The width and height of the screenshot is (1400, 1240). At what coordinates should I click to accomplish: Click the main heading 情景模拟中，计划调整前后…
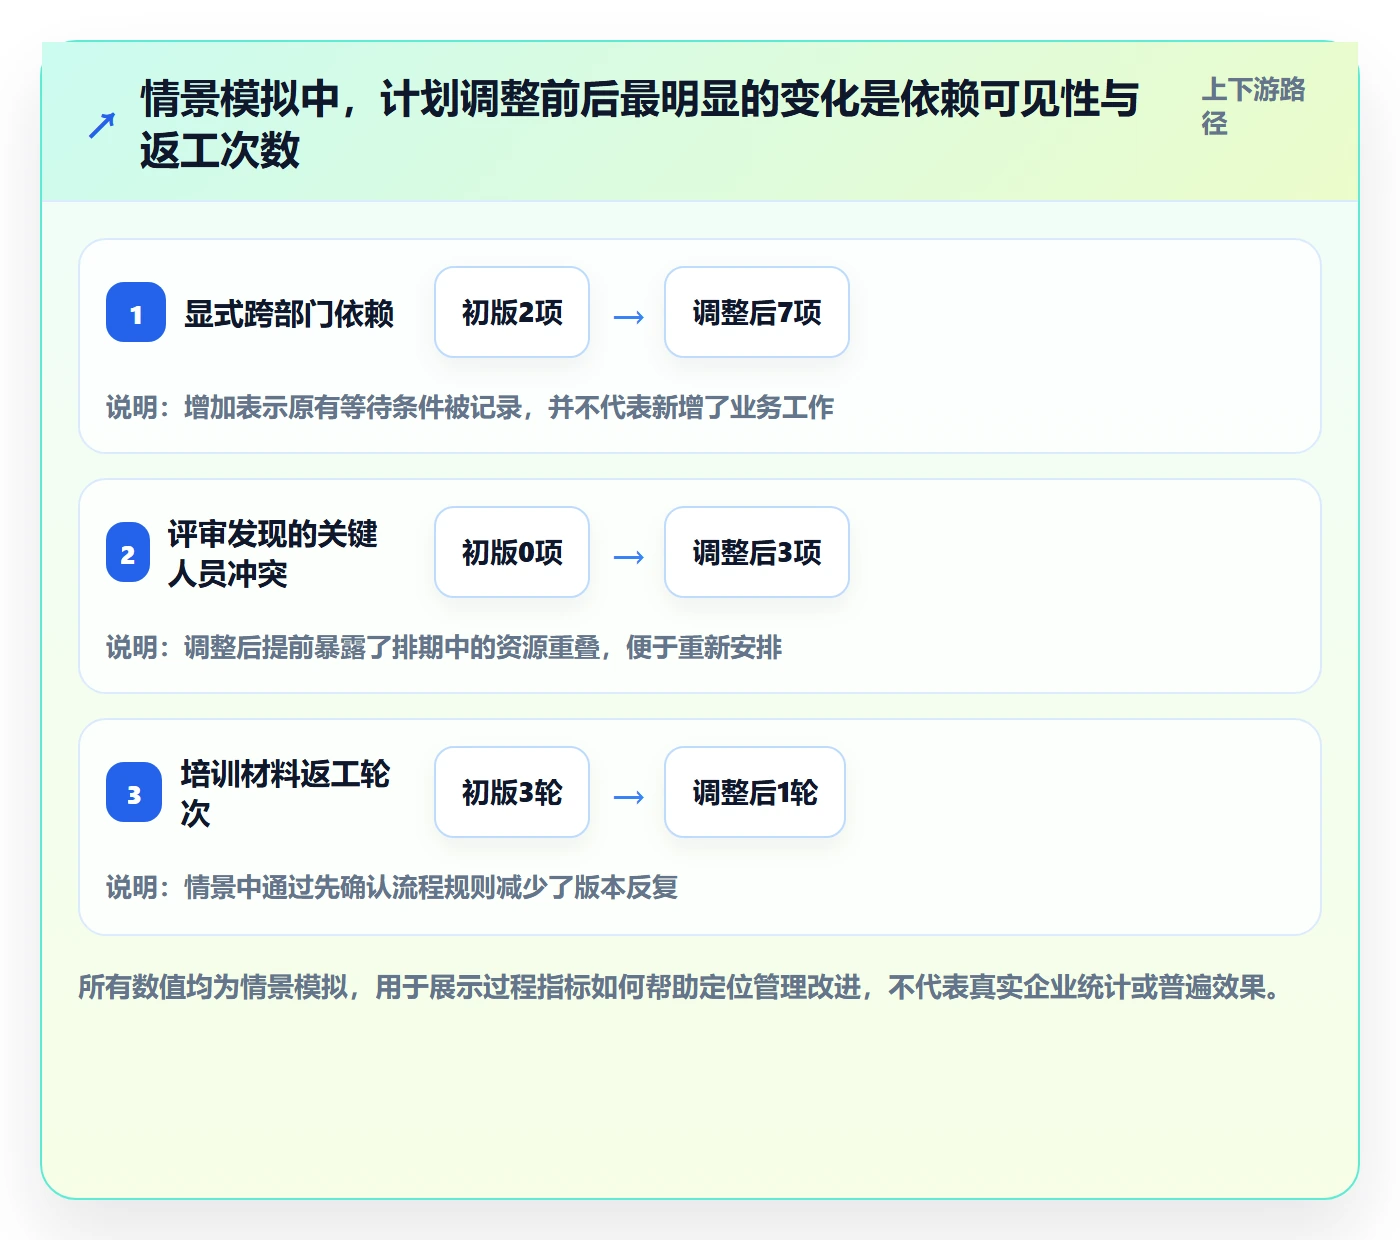click(x=640, y=124)
